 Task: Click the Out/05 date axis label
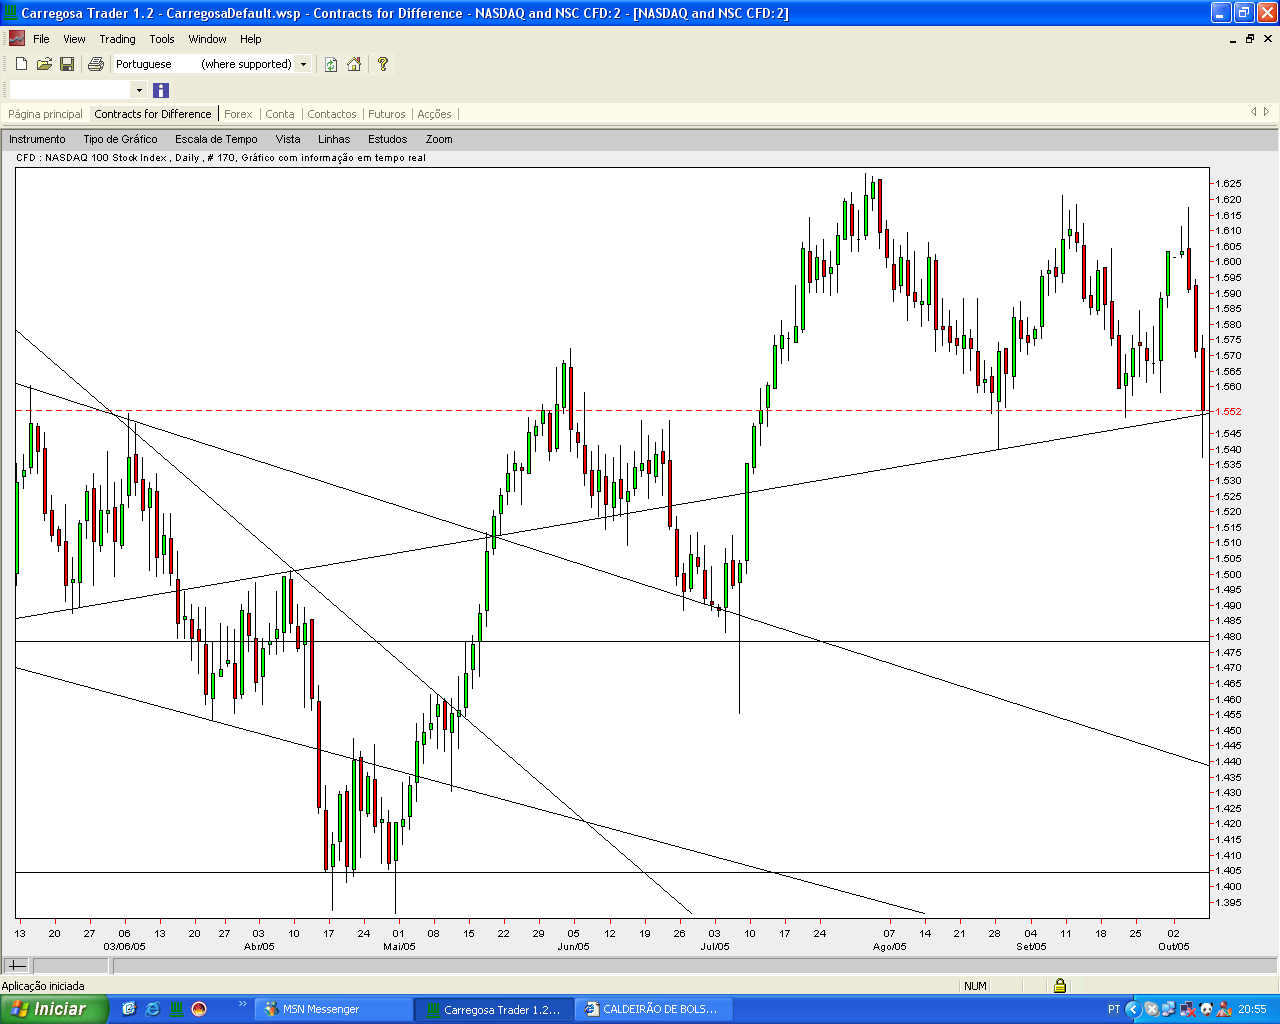click(1174, 946)
